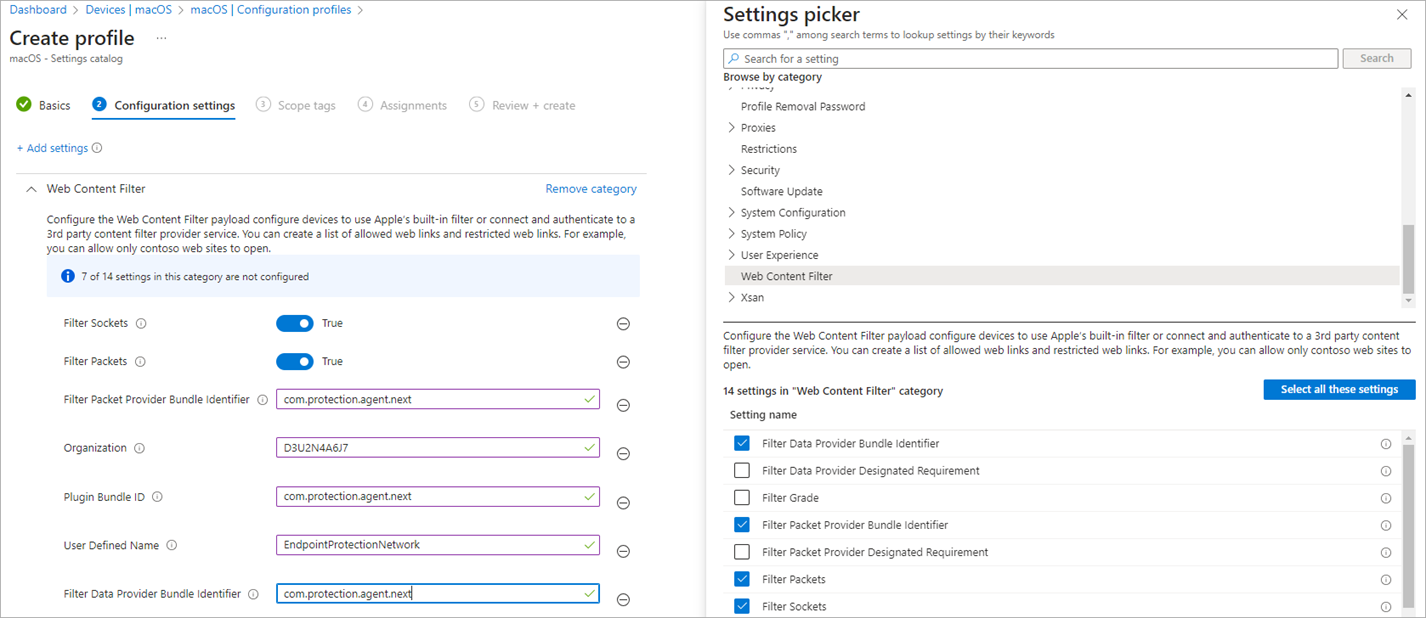
Task: Expand the Security category
Action: (733, 169)
